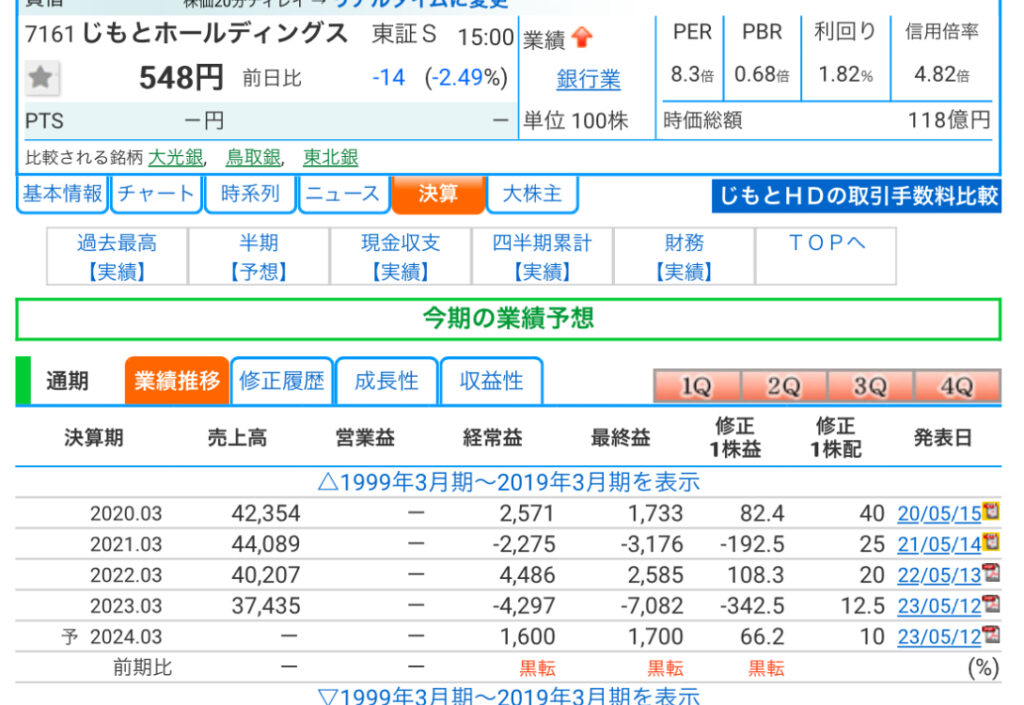Switch to the 修正履歴 tab

pos(281,381)
